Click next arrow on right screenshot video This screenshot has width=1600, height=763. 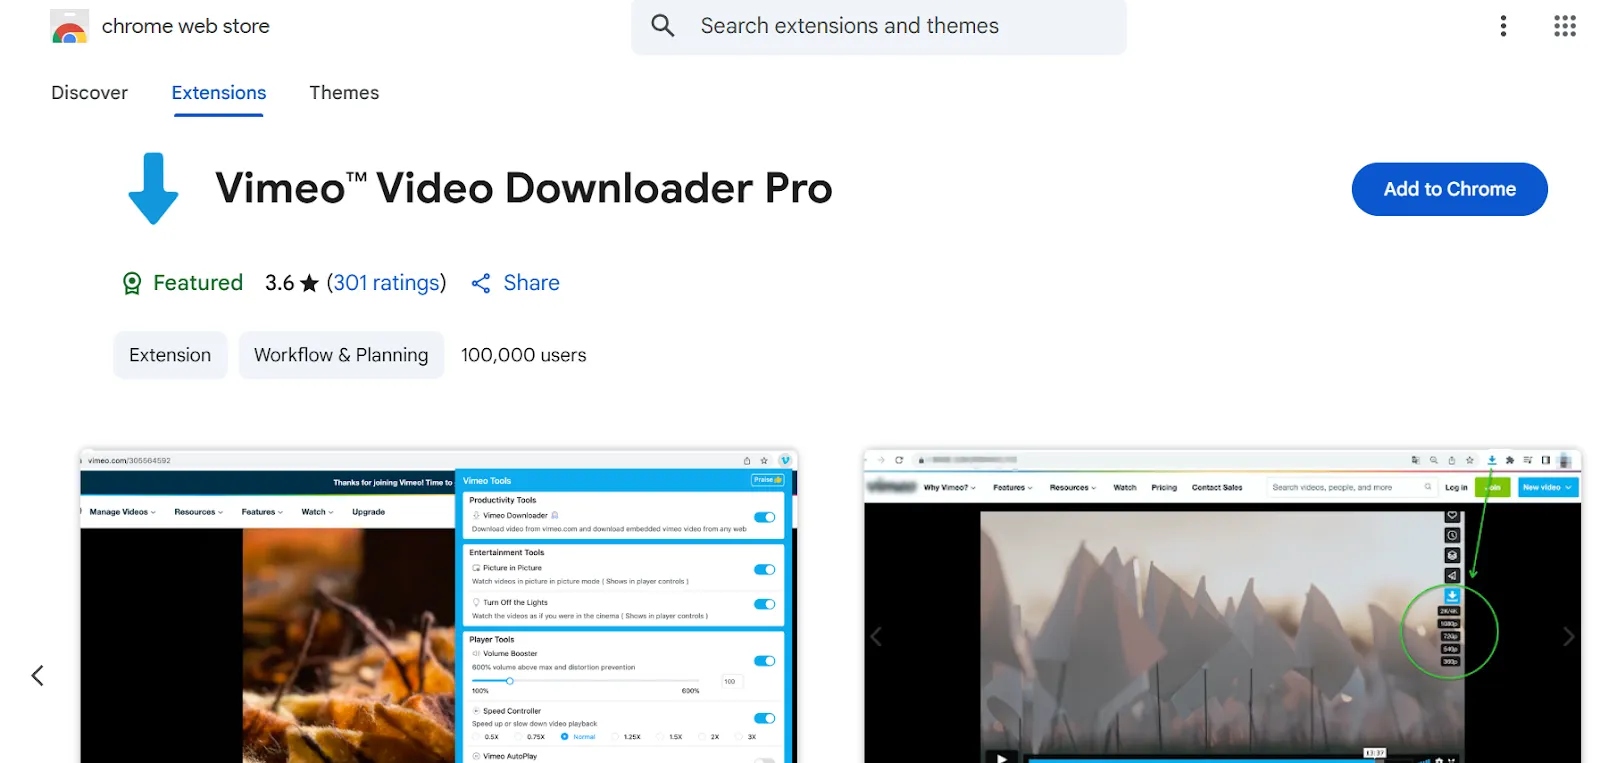1568,637
